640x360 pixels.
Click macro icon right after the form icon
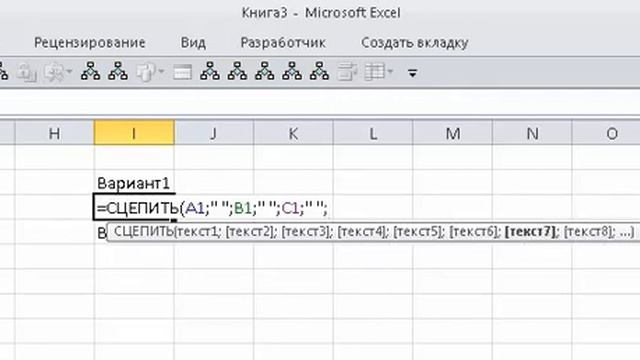pos(210,71)
